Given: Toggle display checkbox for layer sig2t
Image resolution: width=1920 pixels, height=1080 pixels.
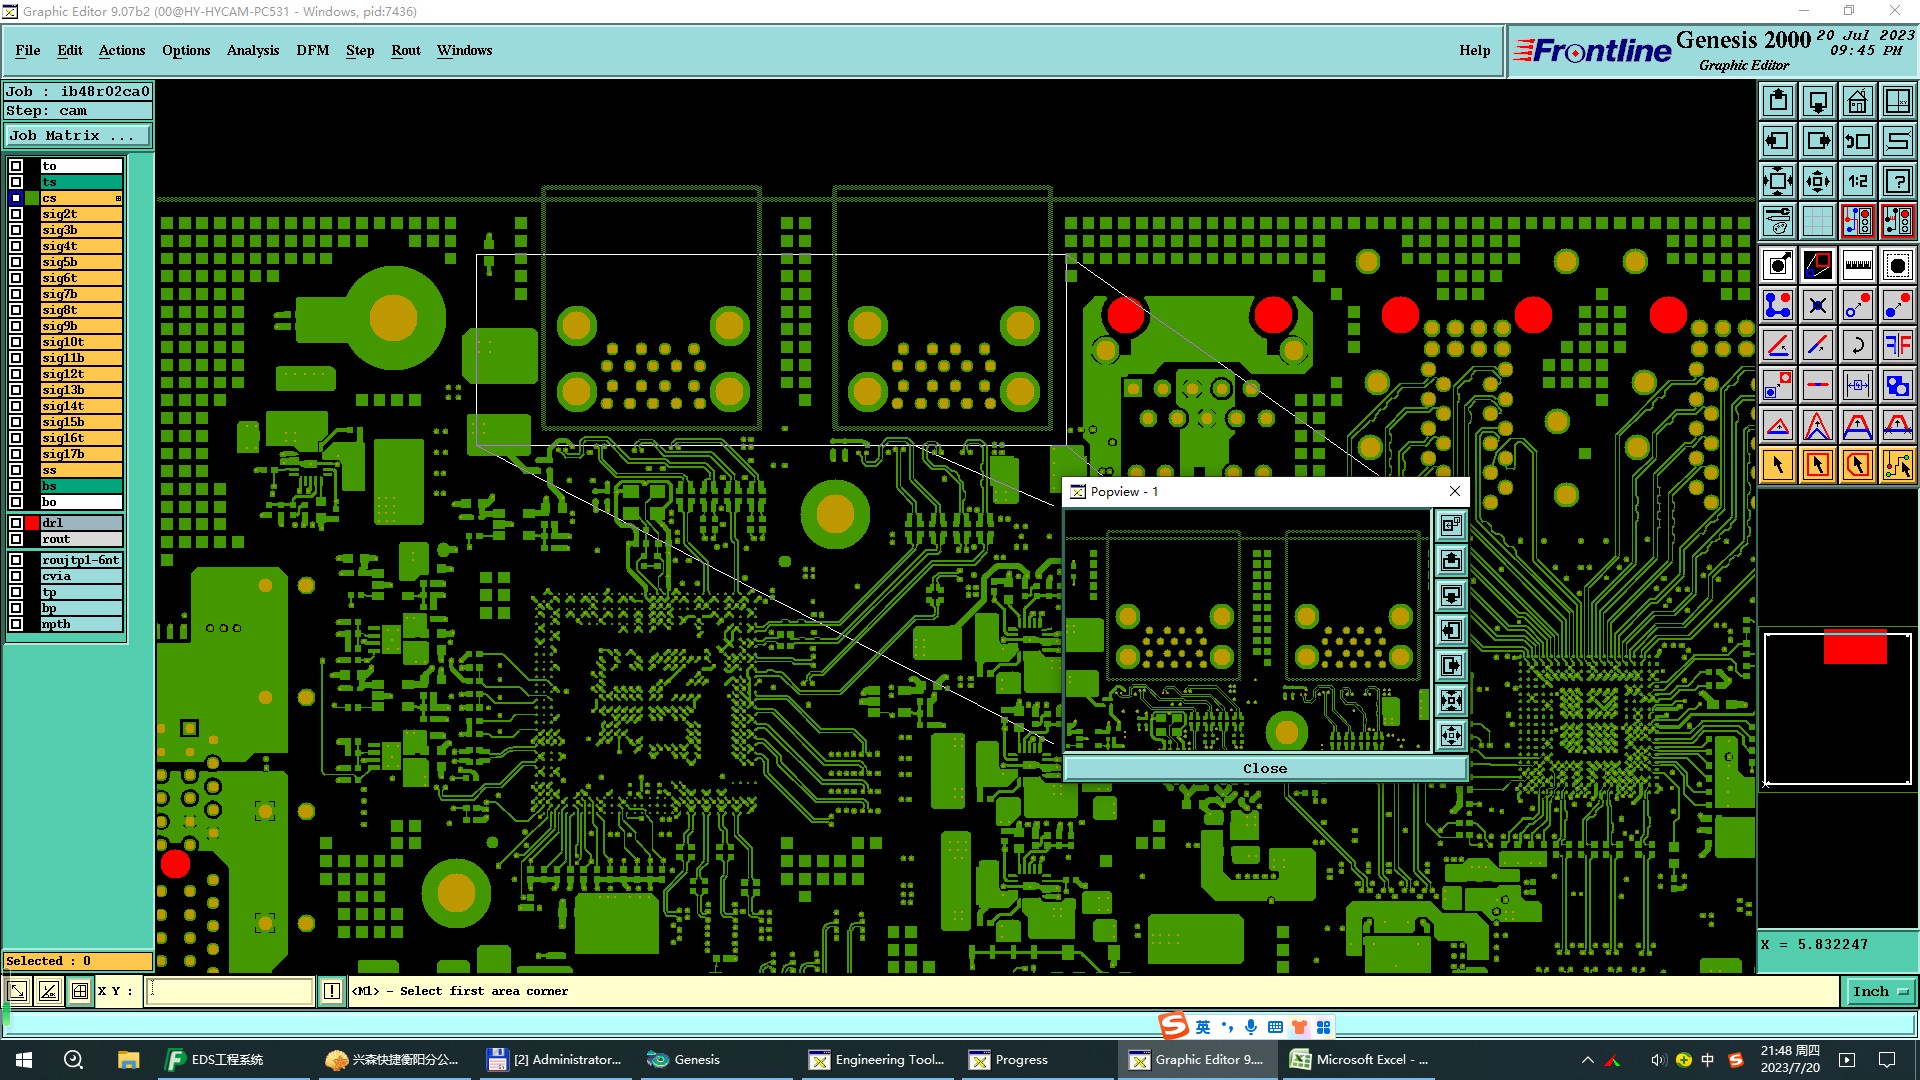Looking at the screenshot, I should (x=16, y=214).
